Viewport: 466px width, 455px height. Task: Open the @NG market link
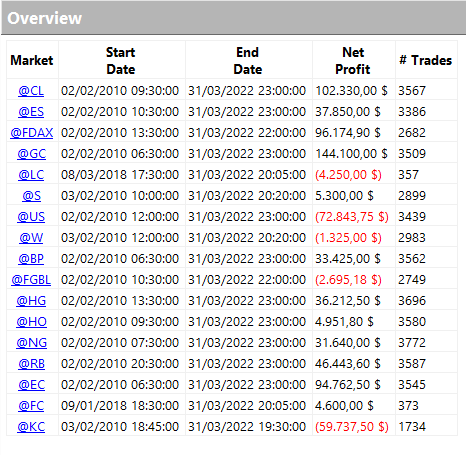coord(31,343)
